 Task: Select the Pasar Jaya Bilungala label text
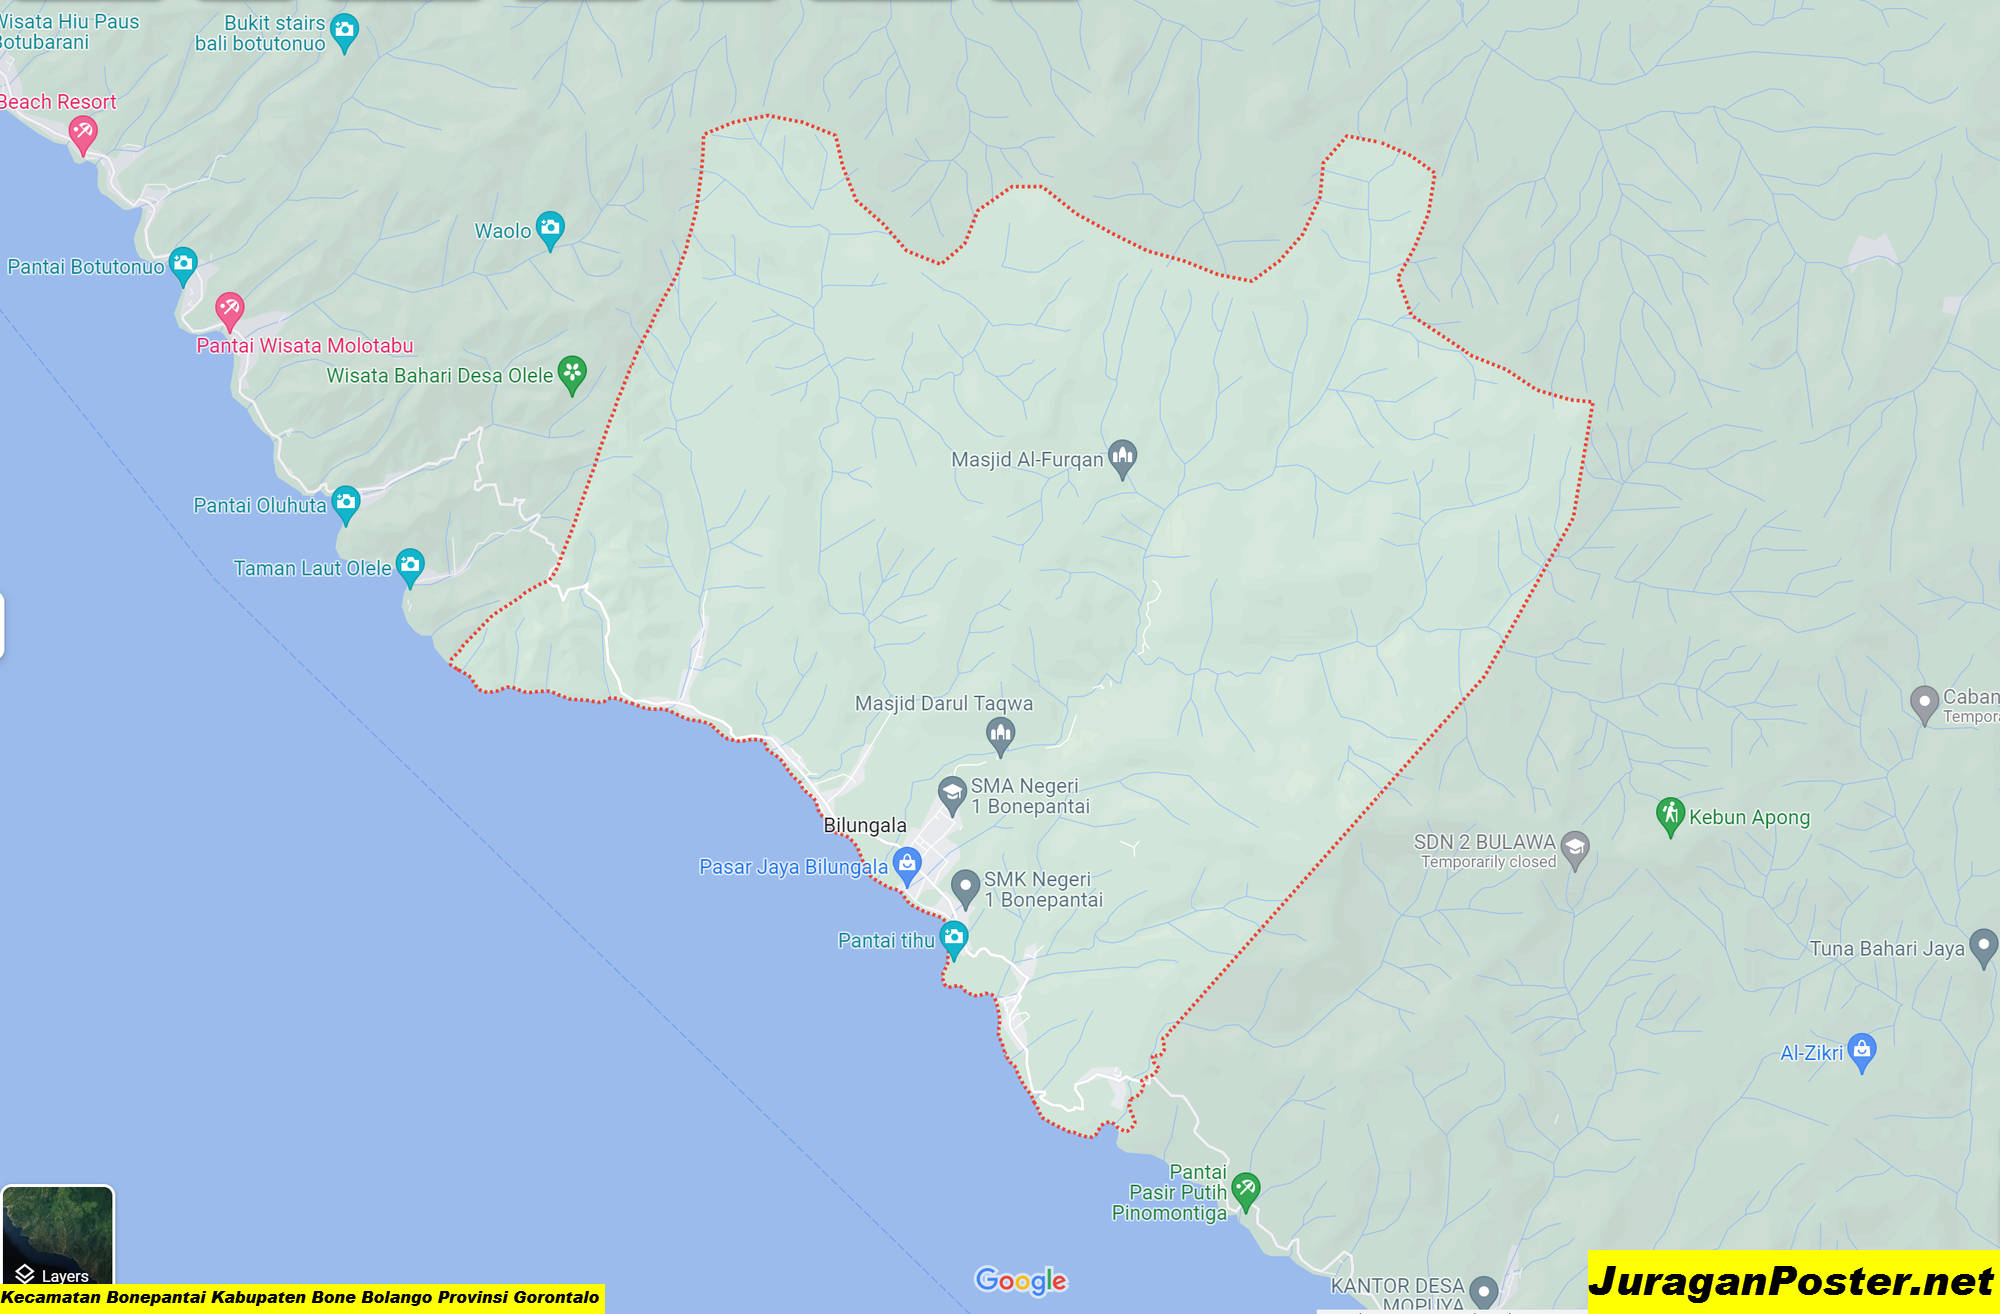click(x=793, y=867)
